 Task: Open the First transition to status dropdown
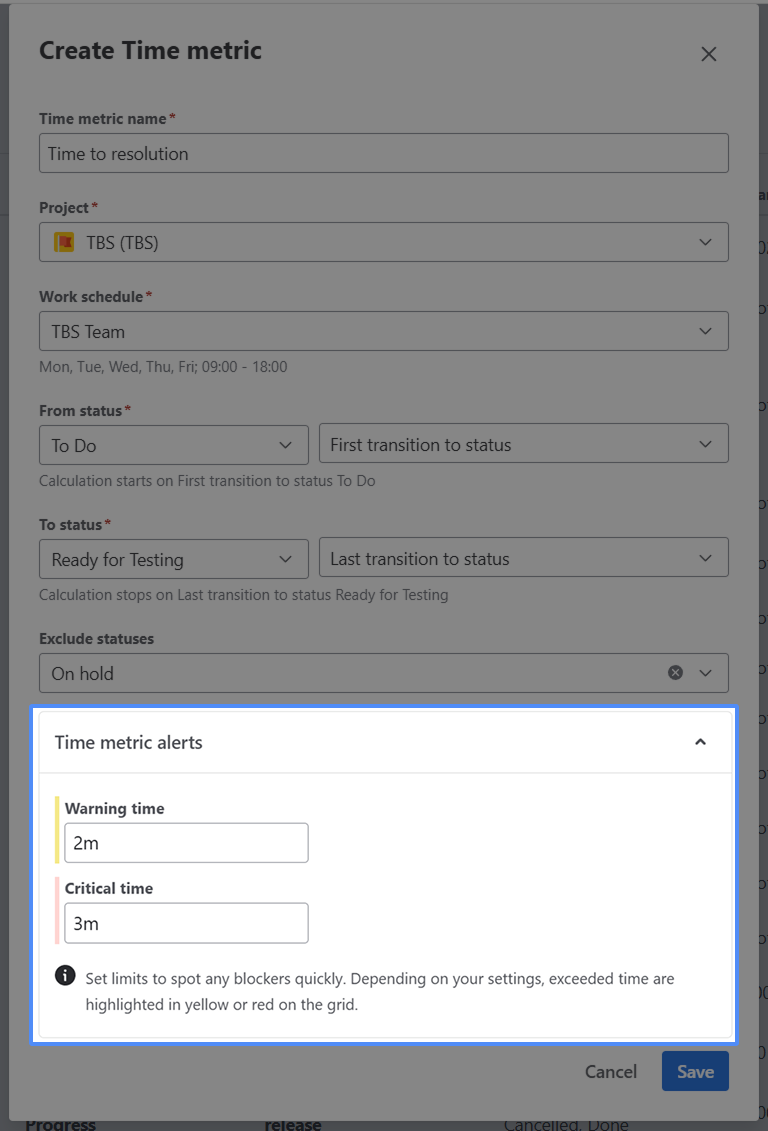click(522, 445)
